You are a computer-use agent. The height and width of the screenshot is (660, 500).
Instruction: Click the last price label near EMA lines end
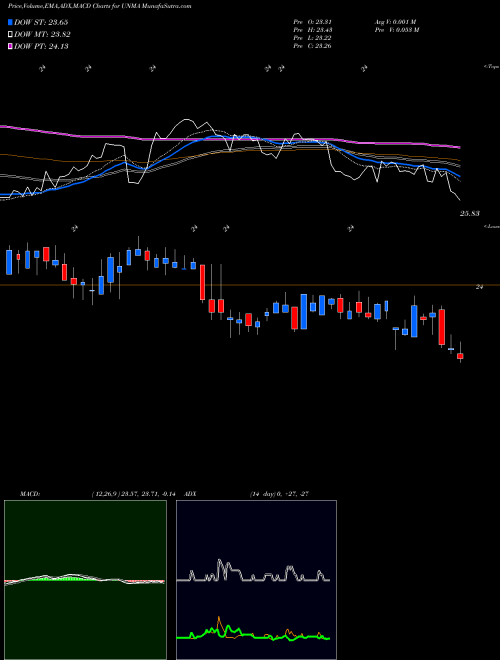pos(469,214)
